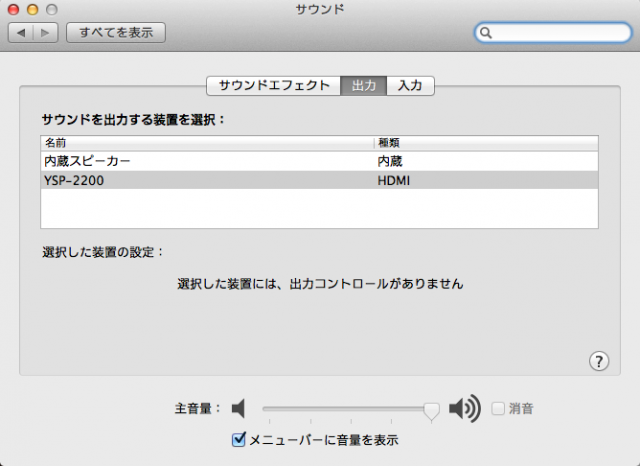Enable the 消音 mute checkbox
This screenshot has width=640, height=466.
point(498,408)
